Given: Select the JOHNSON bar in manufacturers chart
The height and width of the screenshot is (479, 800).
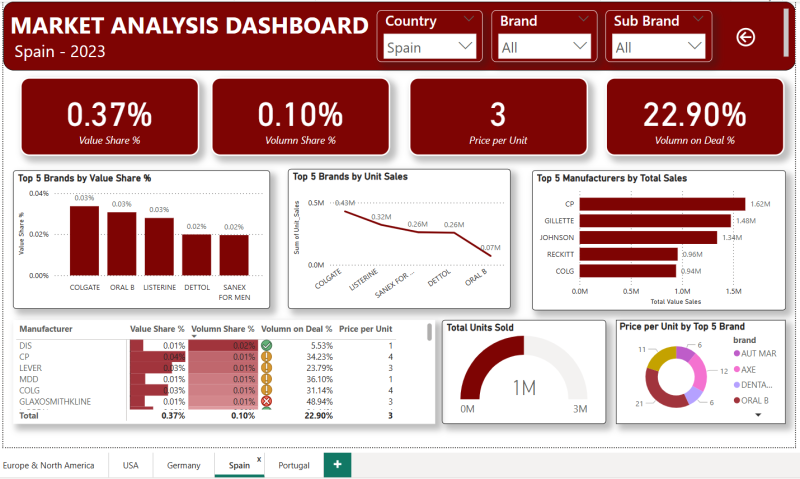Looking at the screenshot, I should coord(648,238).
